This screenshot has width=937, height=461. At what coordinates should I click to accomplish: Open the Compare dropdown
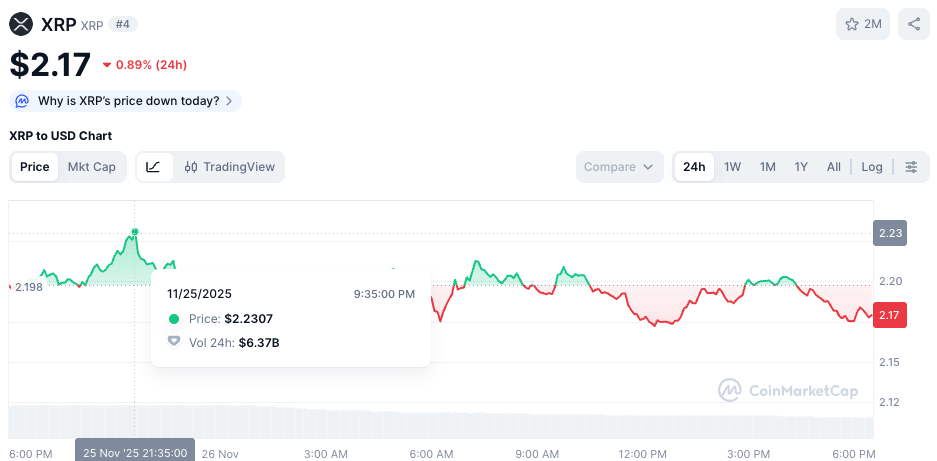(620, 167)
